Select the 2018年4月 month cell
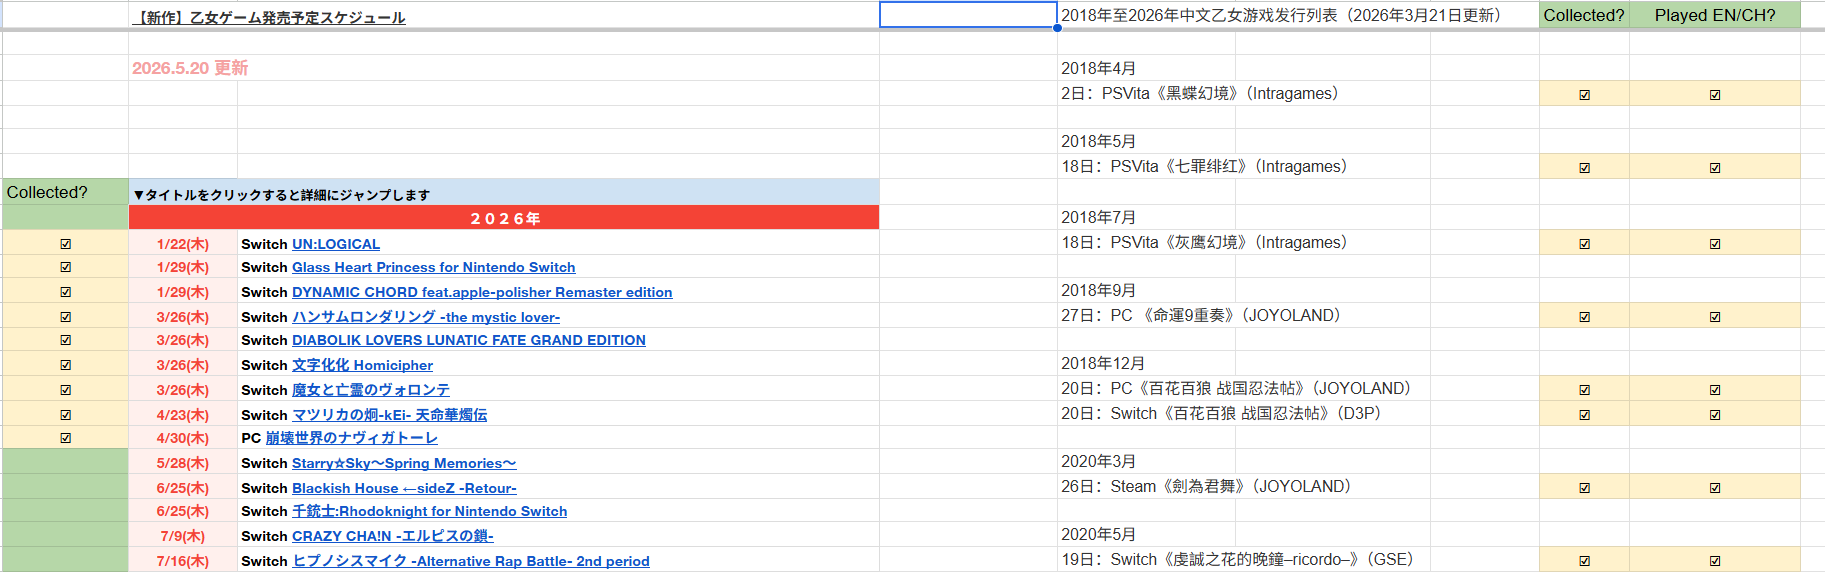This screenshot has height=572, width=1825. 1146,68
